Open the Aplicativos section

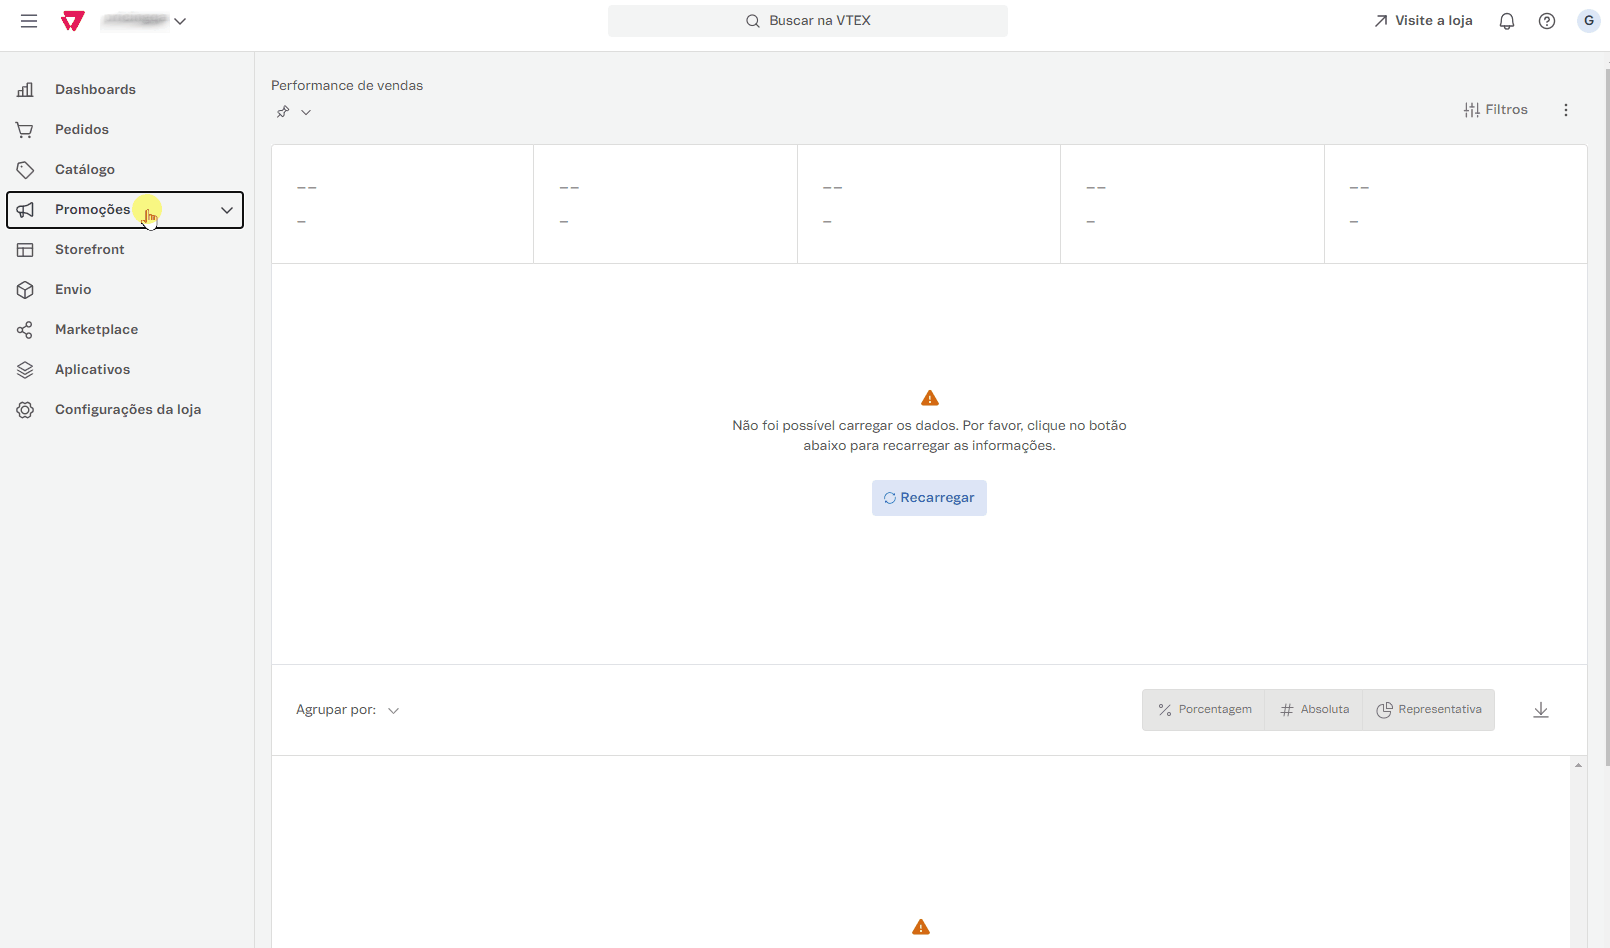(x=91, y=369)
